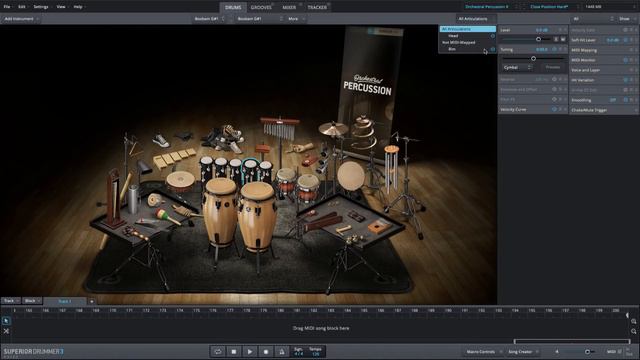Select the scissors cut tool

pyautogui.click(x=6, y=331)
